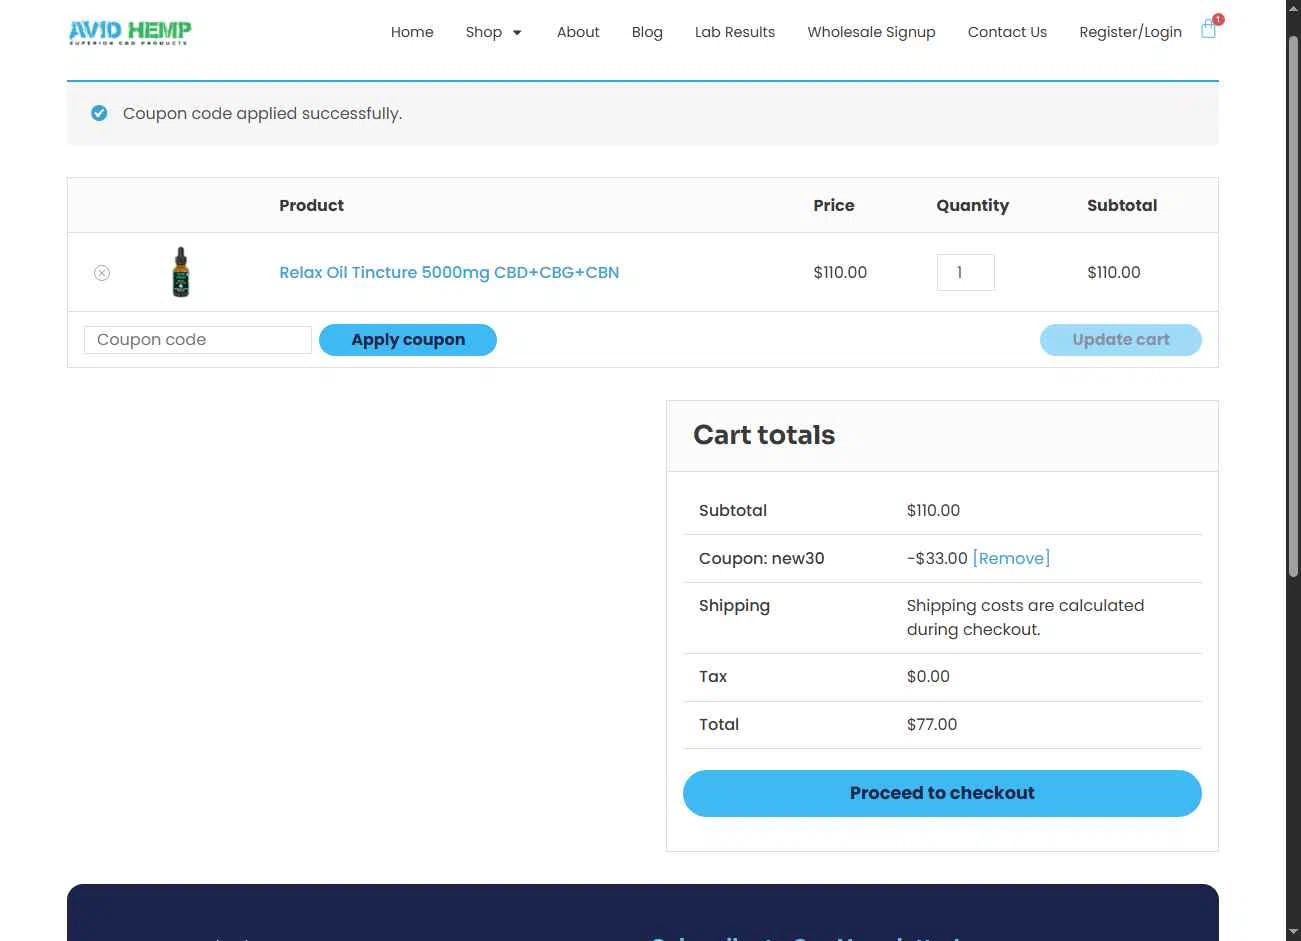Open the Blog page

647,32
